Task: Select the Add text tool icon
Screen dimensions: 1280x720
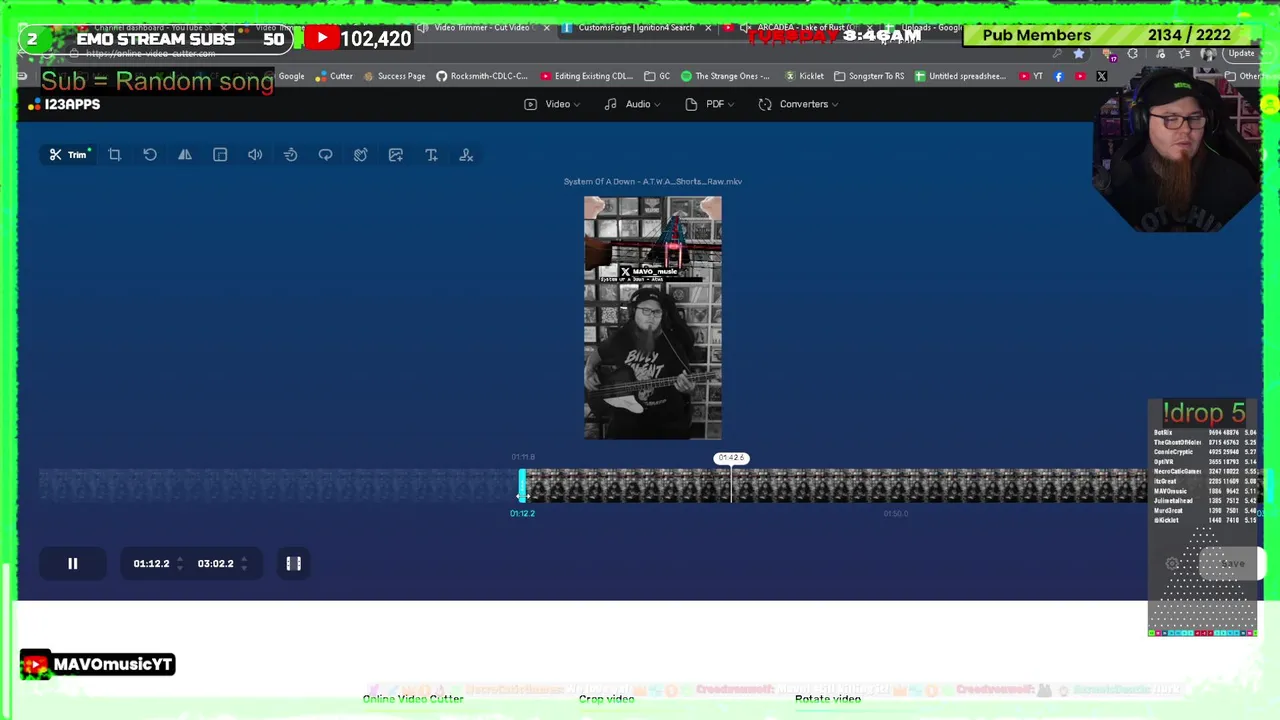Action: [431, 155]
